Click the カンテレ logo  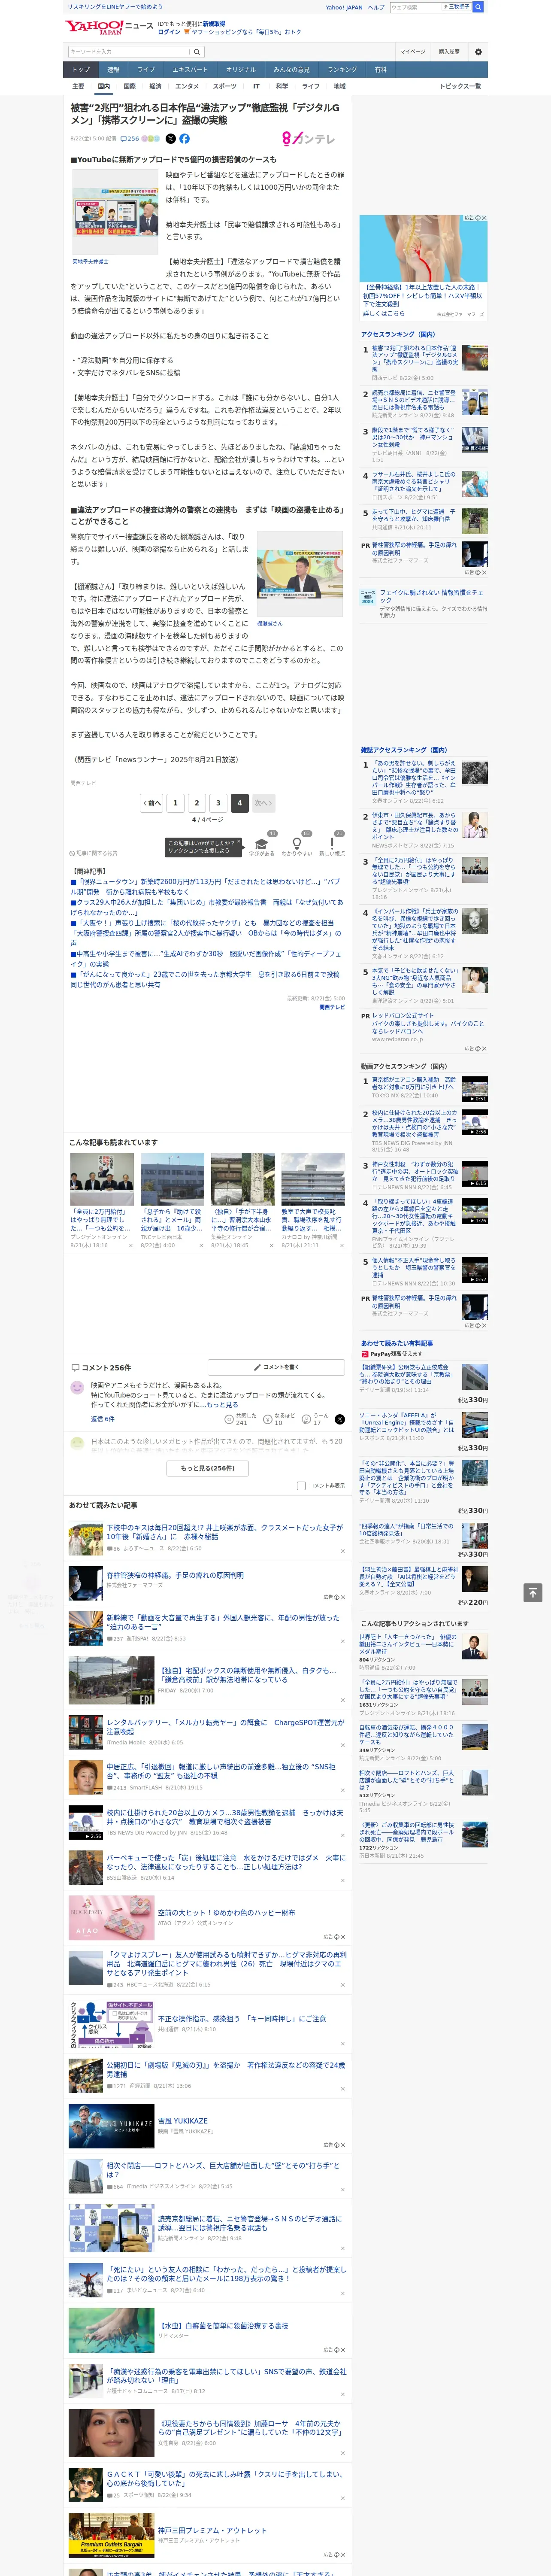[309, 139]
